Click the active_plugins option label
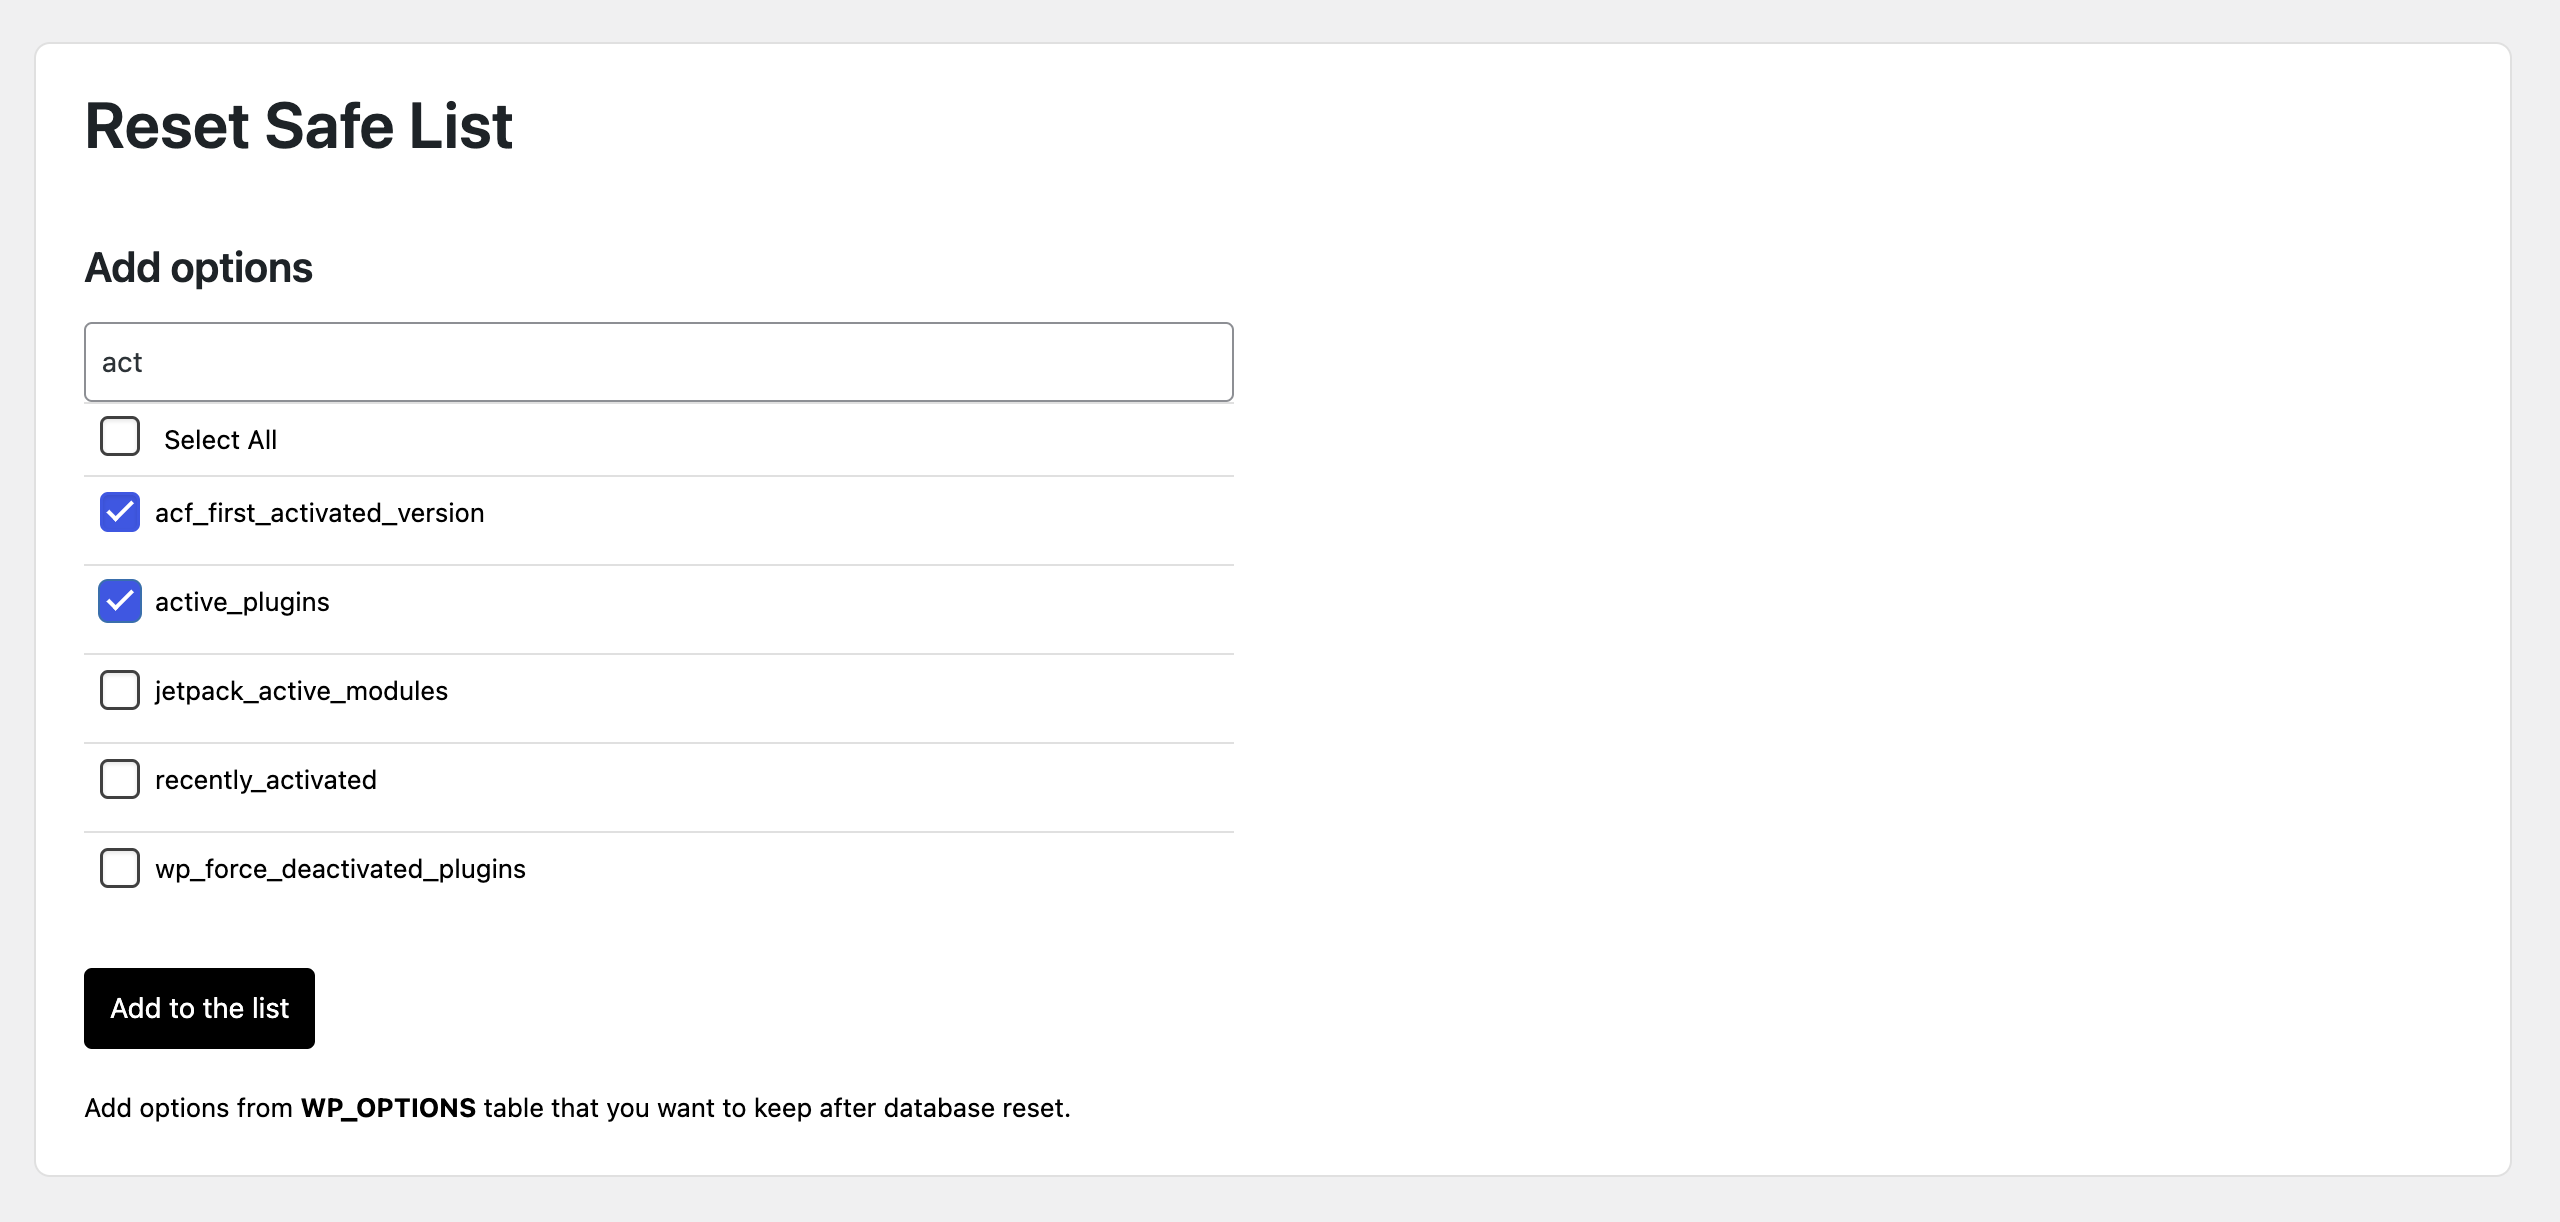 [x=242, y=602]
